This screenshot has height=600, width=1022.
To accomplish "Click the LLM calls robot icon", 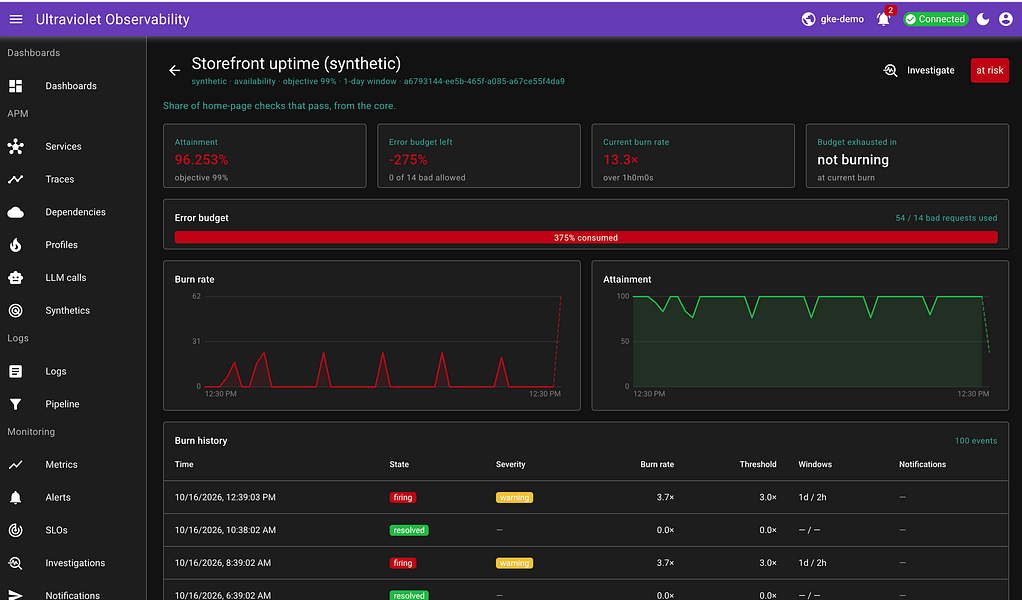I will [16, 278].
